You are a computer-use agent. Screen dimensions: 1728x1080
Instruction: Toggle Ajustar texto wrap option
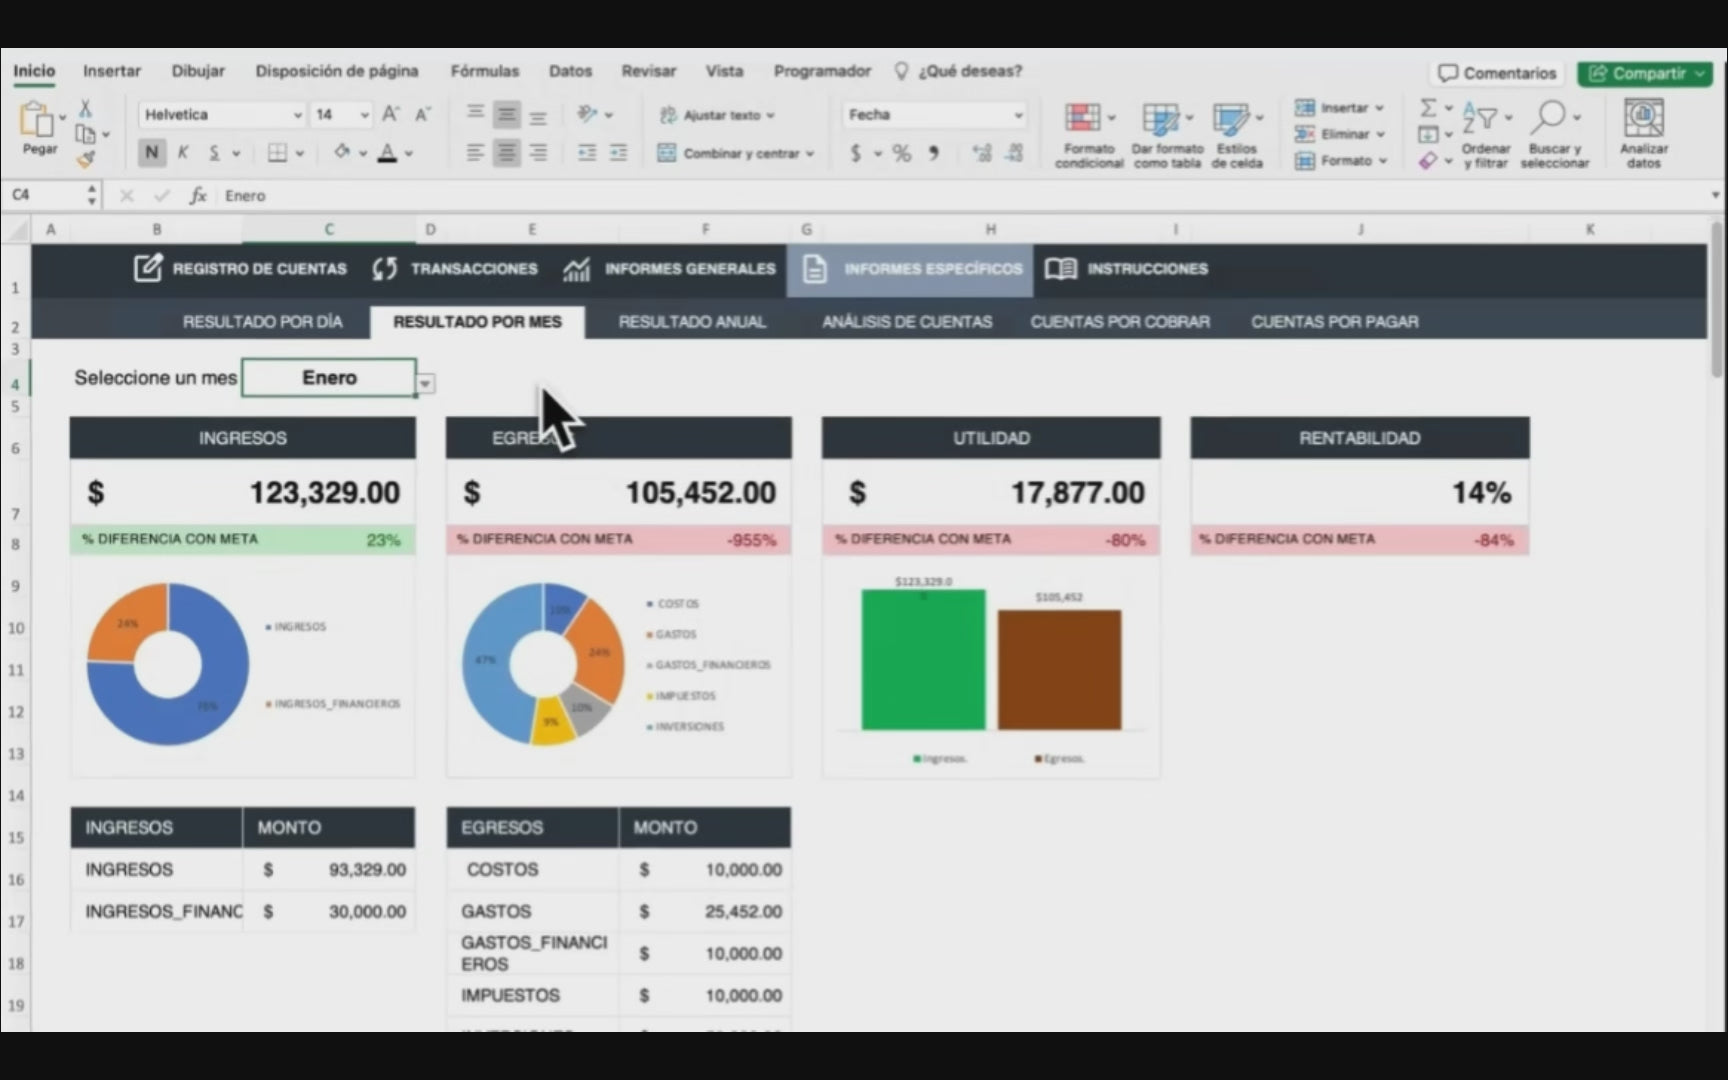click(717, 115)
